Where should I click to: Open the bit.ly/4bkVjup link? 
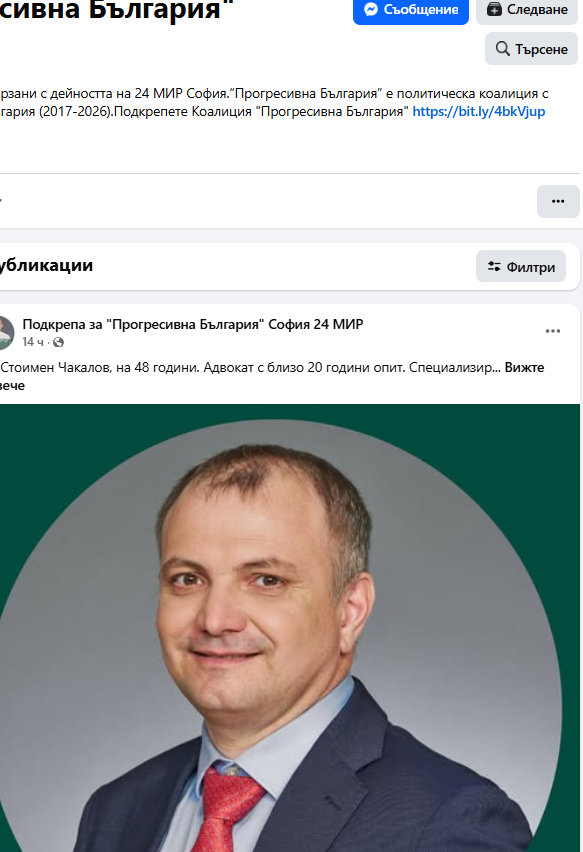click(x=479, y=111)
